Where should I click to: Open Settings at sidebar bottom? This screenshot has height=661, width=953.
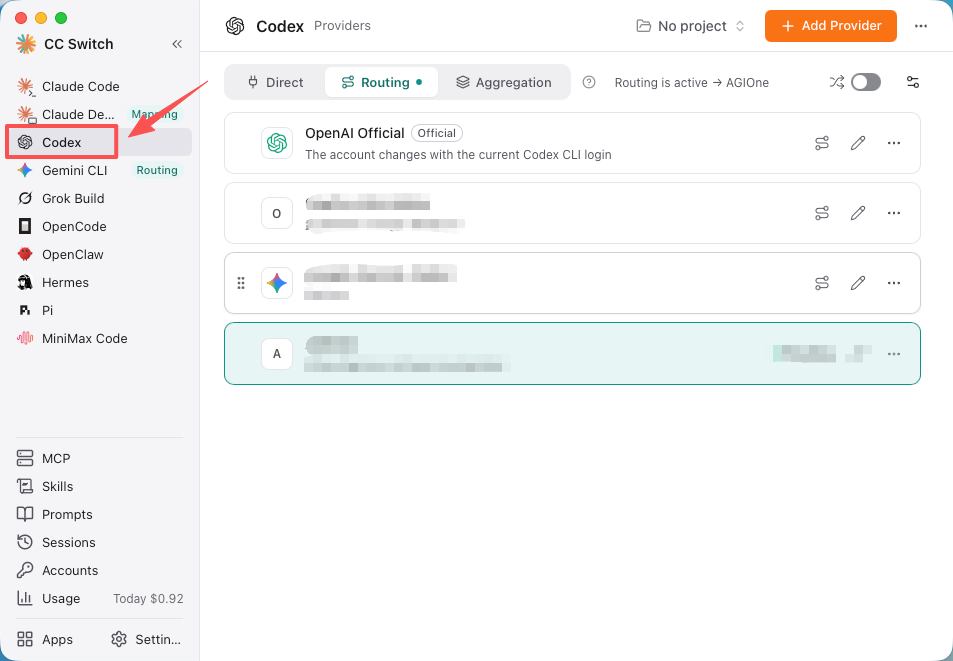146,639
